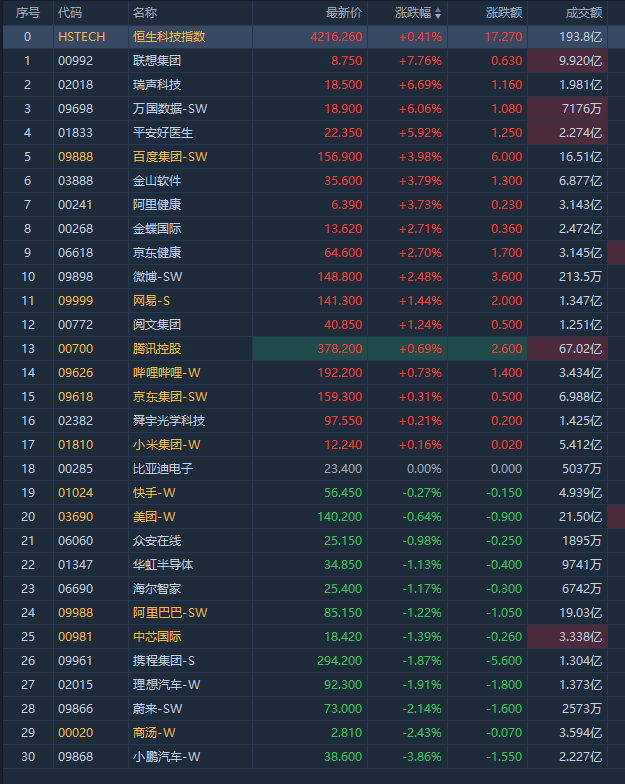Click stock code 00981 for 中芯国际

click(x=75, y=636)
